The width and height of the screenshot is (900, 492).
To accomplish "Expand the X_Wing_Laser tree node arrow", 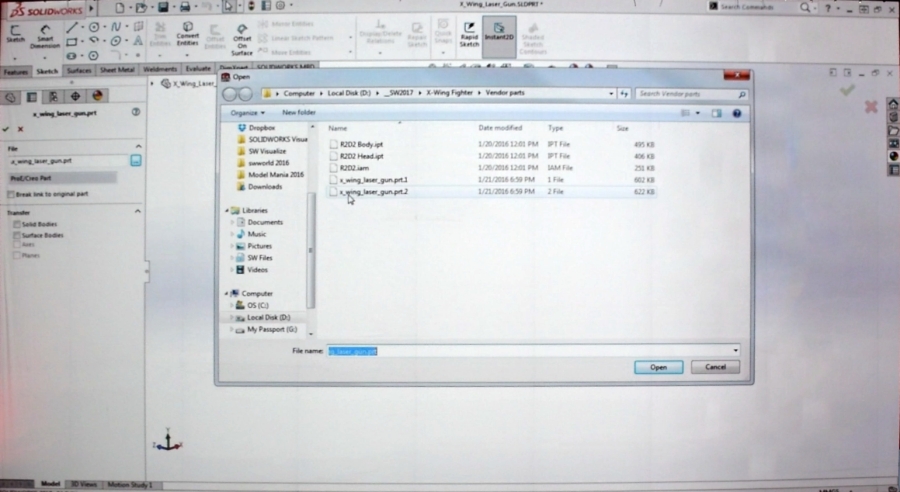I will coord(152,84).
